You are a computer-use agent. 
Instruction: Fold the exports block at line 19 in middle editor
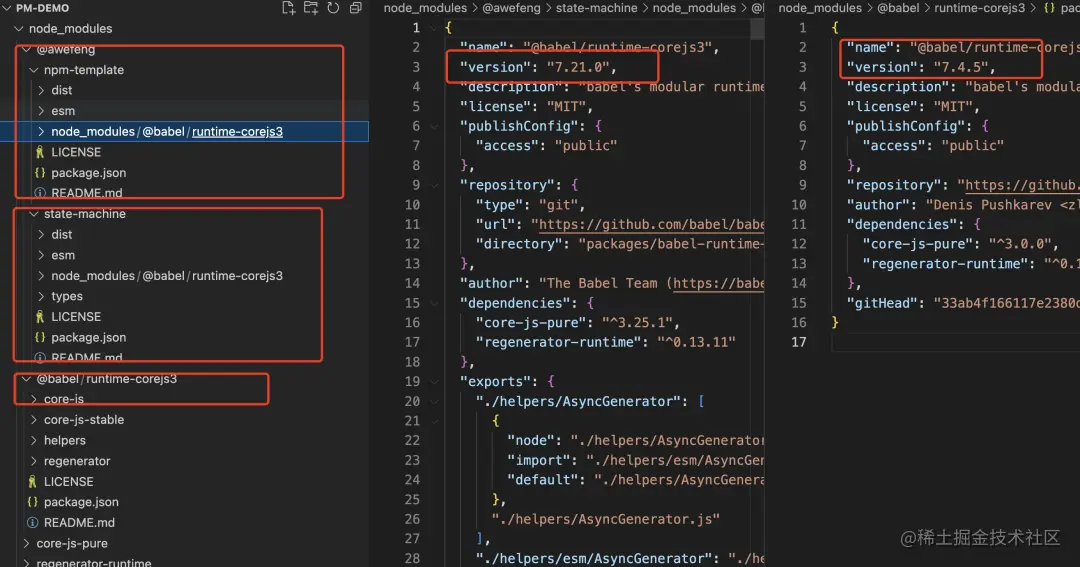pos(434,382)
